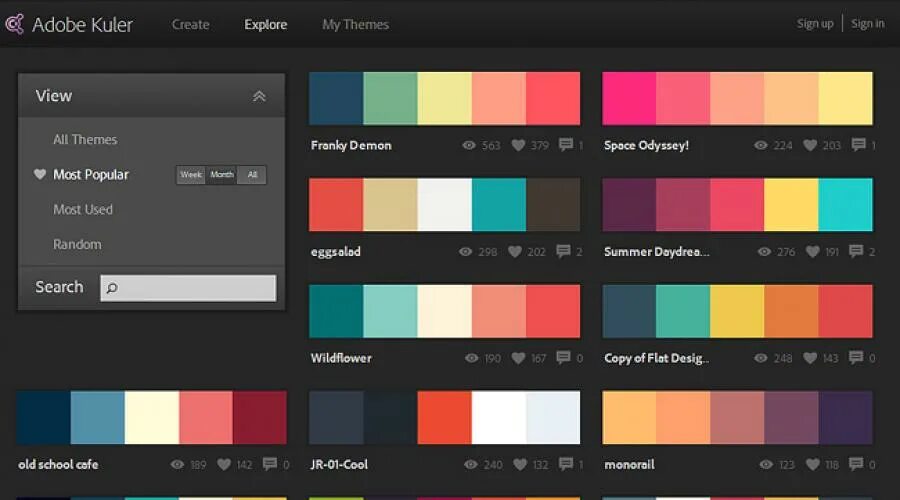Click the heart icon for old school cafe
900x500 pixels.
click(x=224, y=464)
